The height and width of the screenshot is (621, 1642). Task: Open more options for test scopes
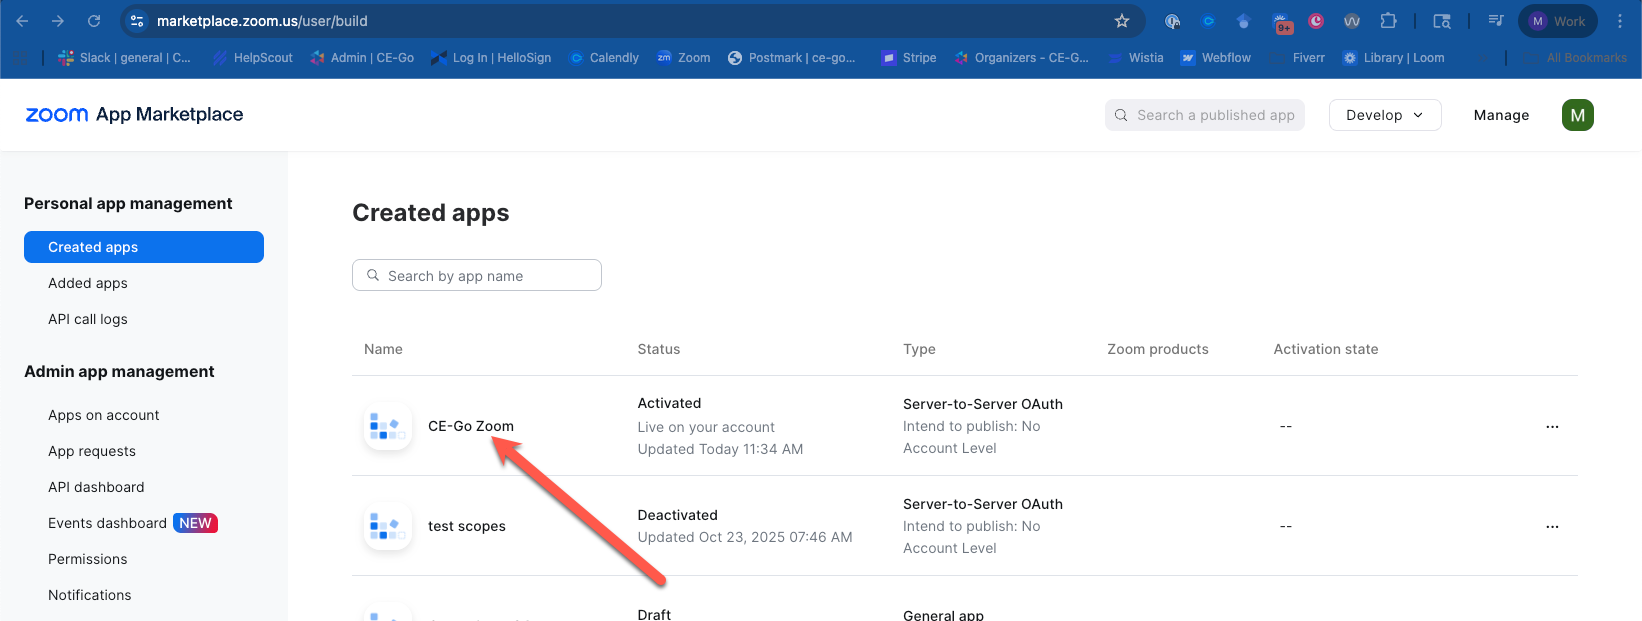coord(1552,527)
